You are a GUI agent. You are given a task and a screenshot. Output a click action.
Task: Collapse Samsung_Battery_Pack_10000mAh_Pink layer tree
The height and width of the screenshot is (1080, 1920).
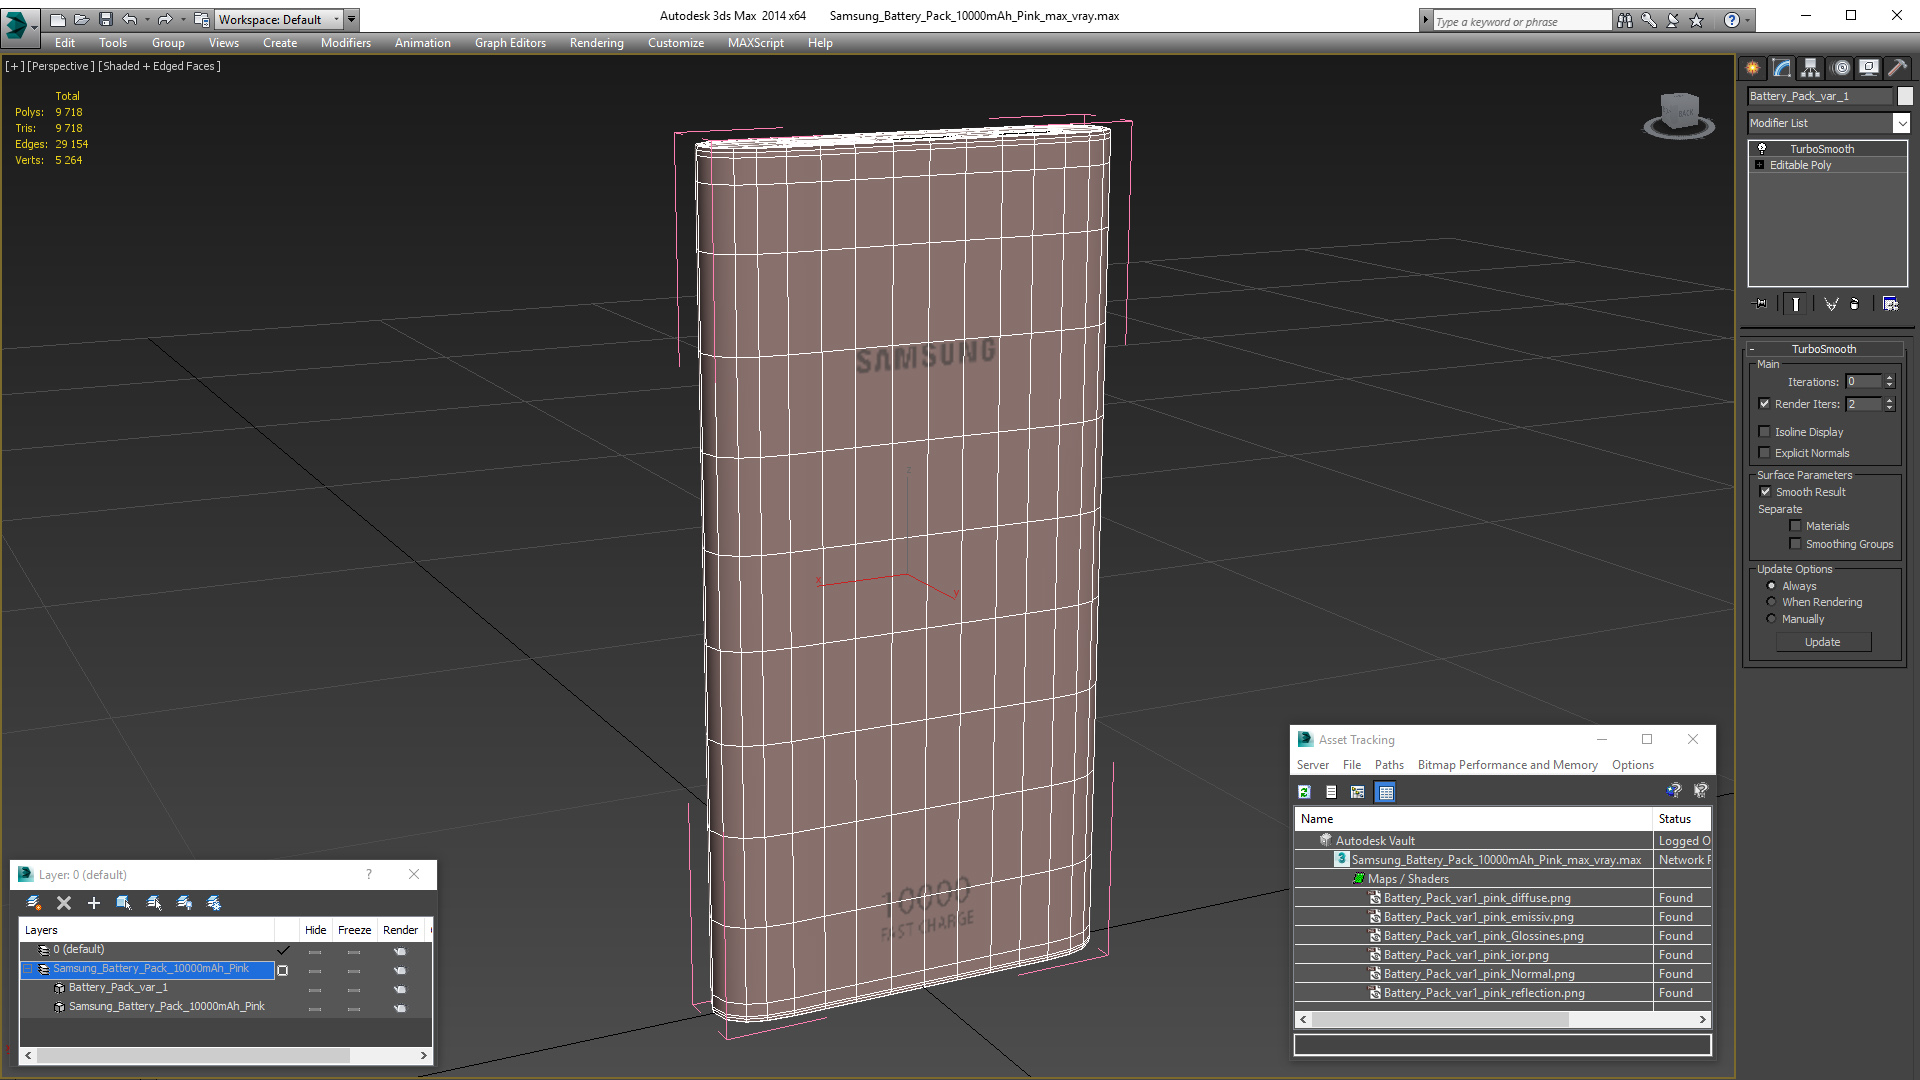point(27,969)
